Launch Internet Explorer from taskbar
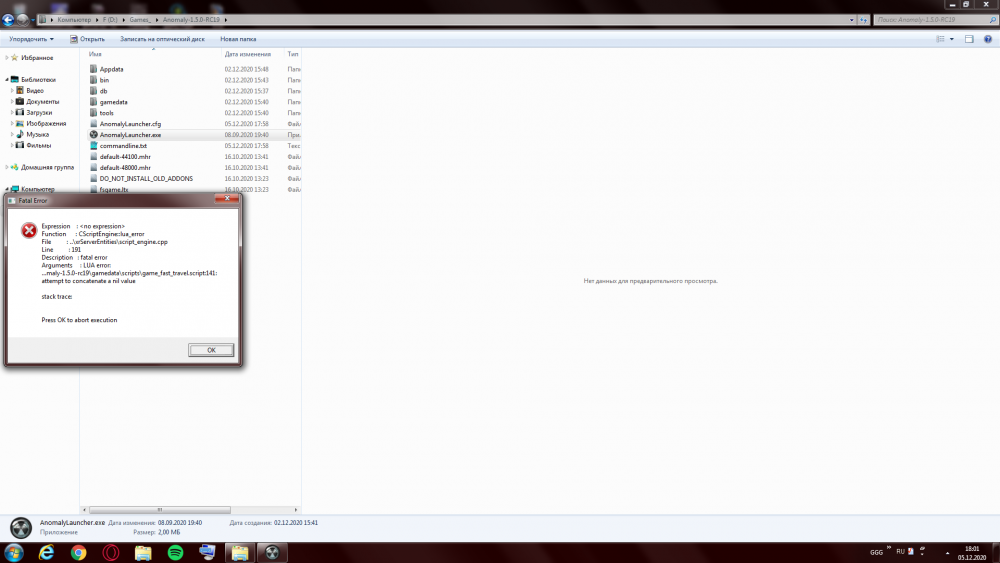The width and height of the screenshot is (1000, 563). (47, 553)
